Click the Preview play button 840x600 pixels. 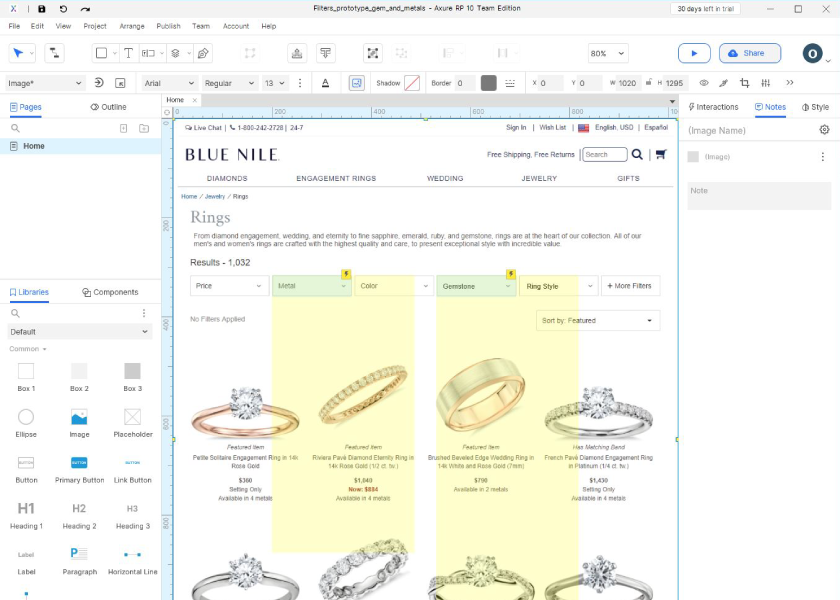click(694, 53)
